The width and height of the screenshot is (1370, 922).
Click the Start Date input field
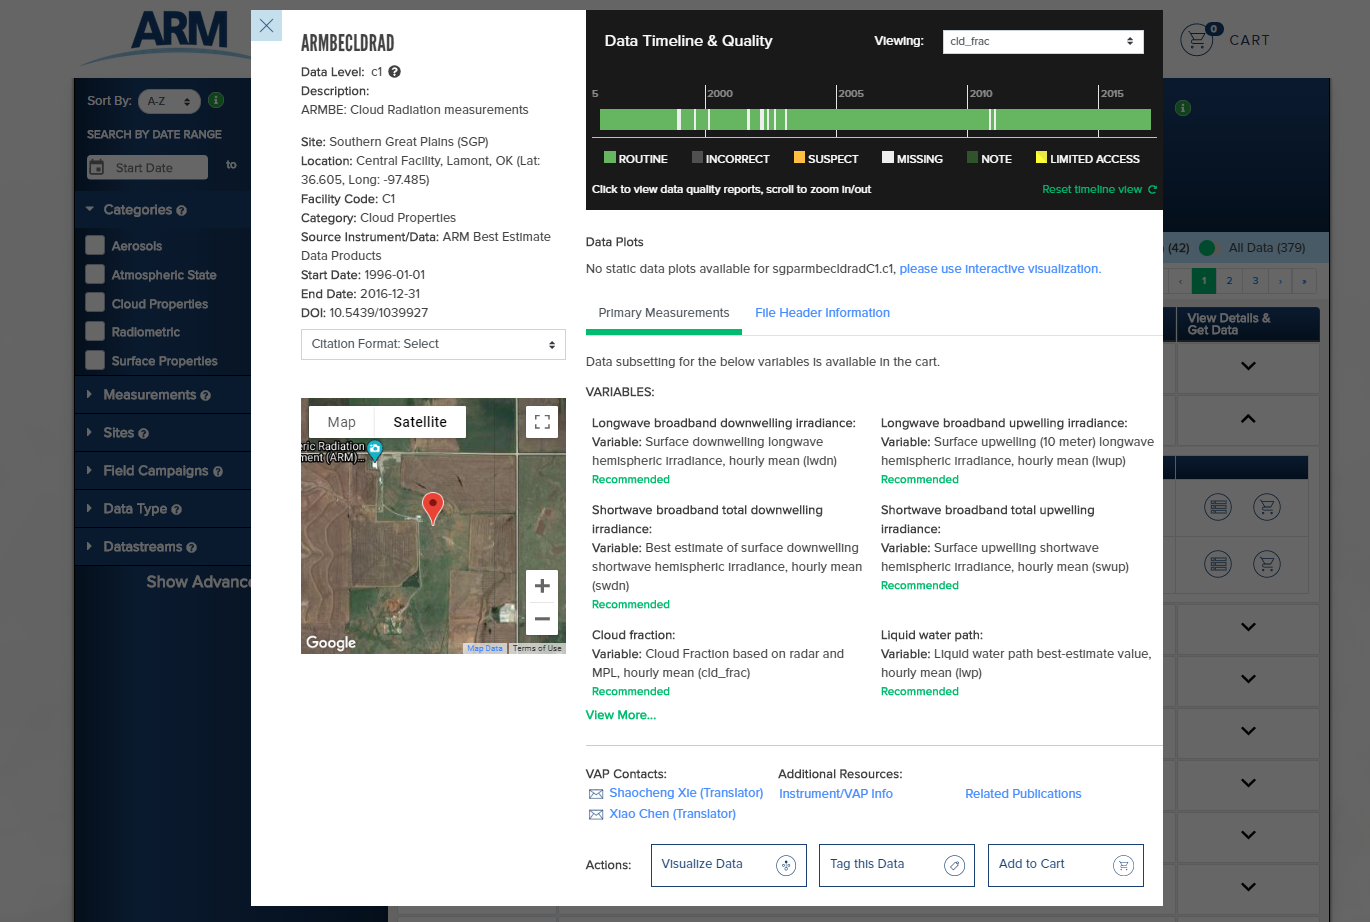(147, 167)
